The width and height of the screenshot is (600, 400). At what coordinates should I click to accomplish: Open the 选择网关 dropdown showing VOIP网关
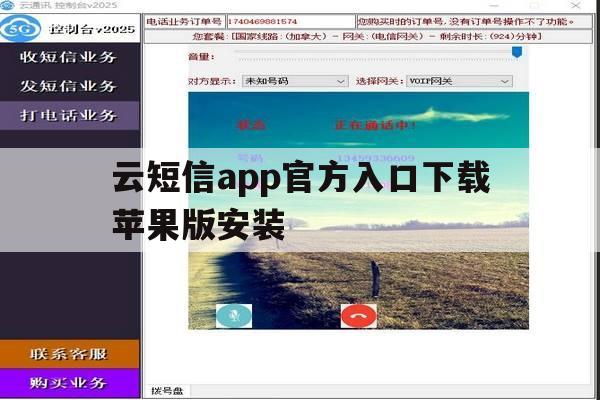459,81
